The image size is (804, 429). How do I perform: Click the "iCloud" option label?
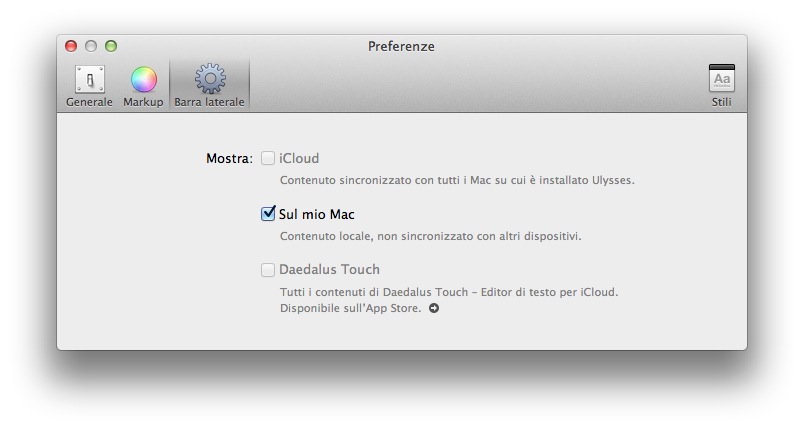(x=299, y=158)
